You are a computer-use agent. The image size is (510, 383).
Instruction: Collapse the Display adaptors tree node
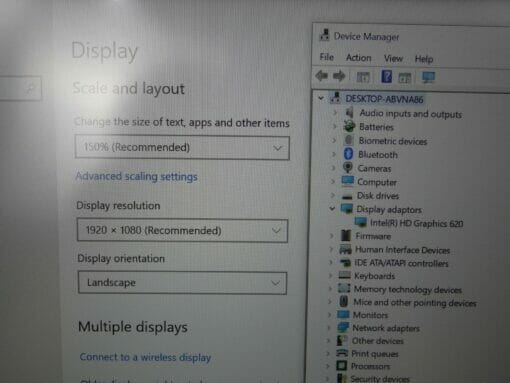(332, 209)
